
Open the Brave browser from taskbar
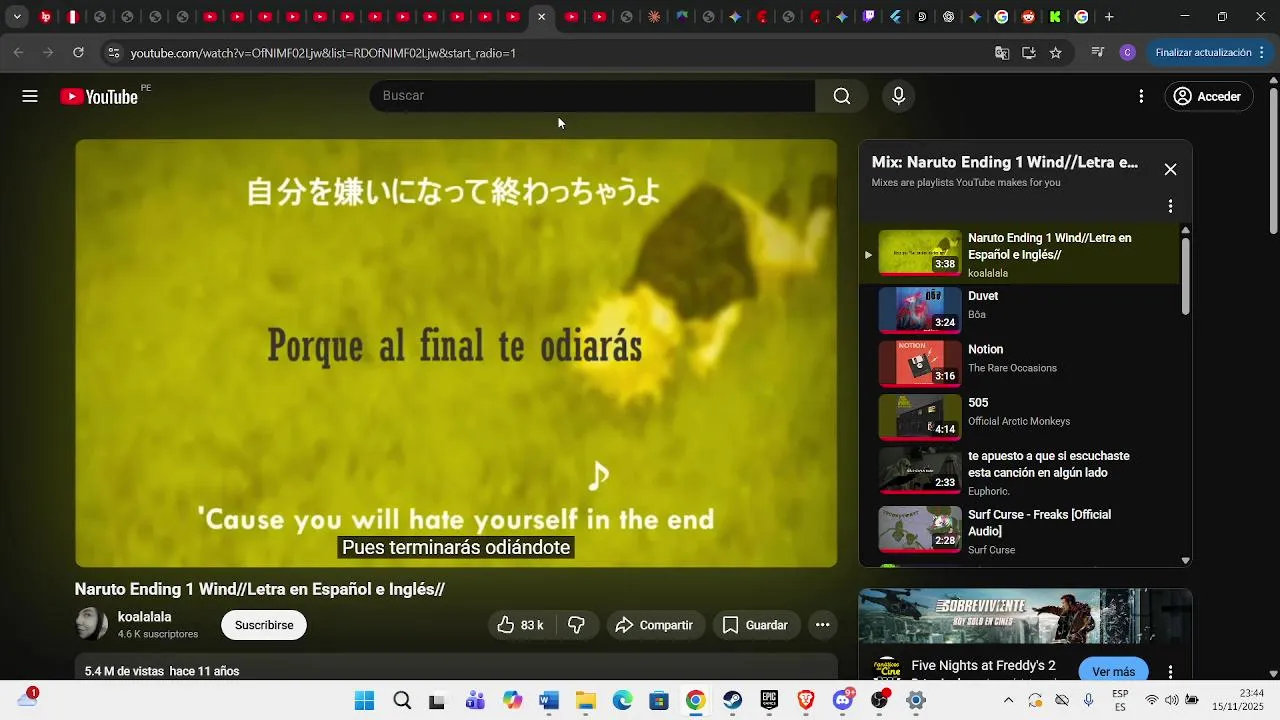click(x=806, y=701)
